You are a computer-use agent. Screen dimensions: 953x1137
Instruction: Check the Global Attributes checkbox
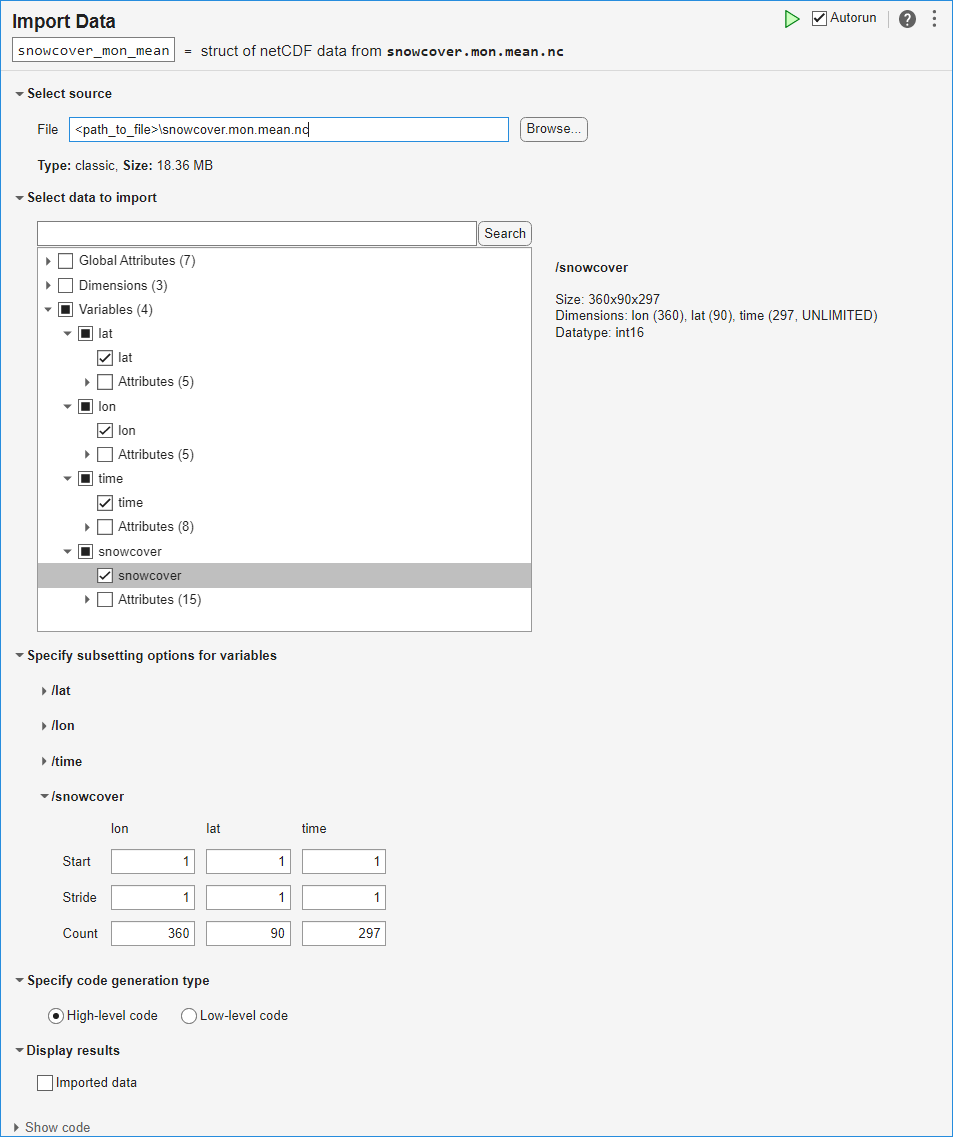click(66, 261)
